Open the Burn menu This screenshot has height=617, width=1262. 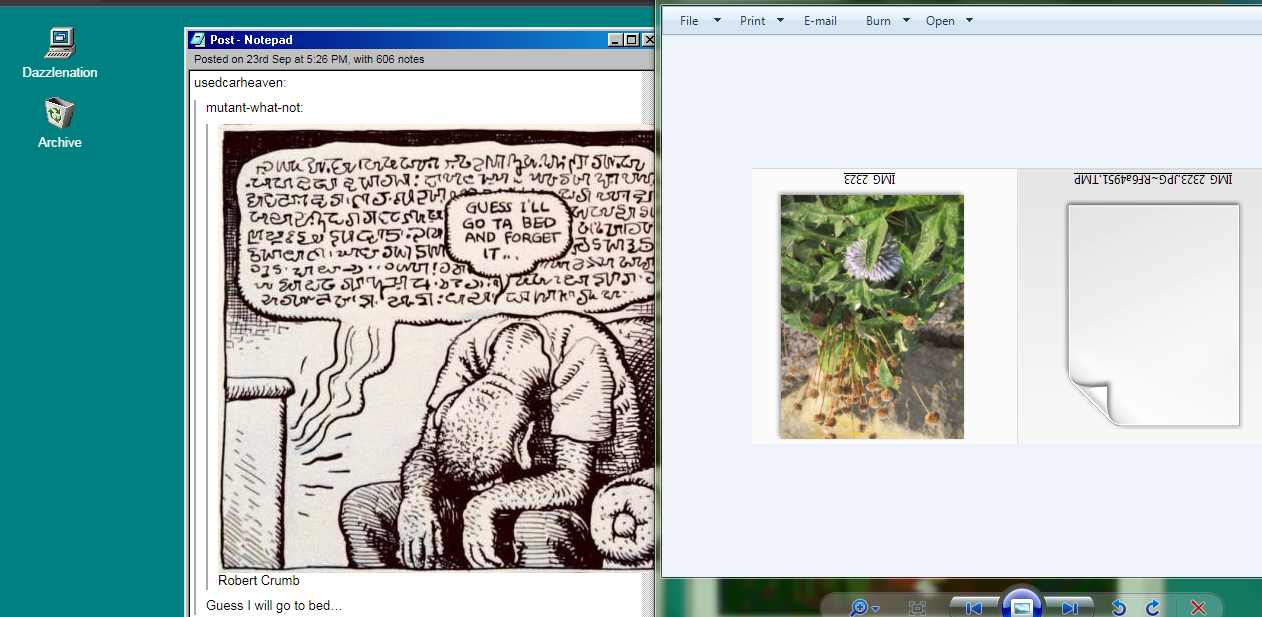click(x=878, y=21)
